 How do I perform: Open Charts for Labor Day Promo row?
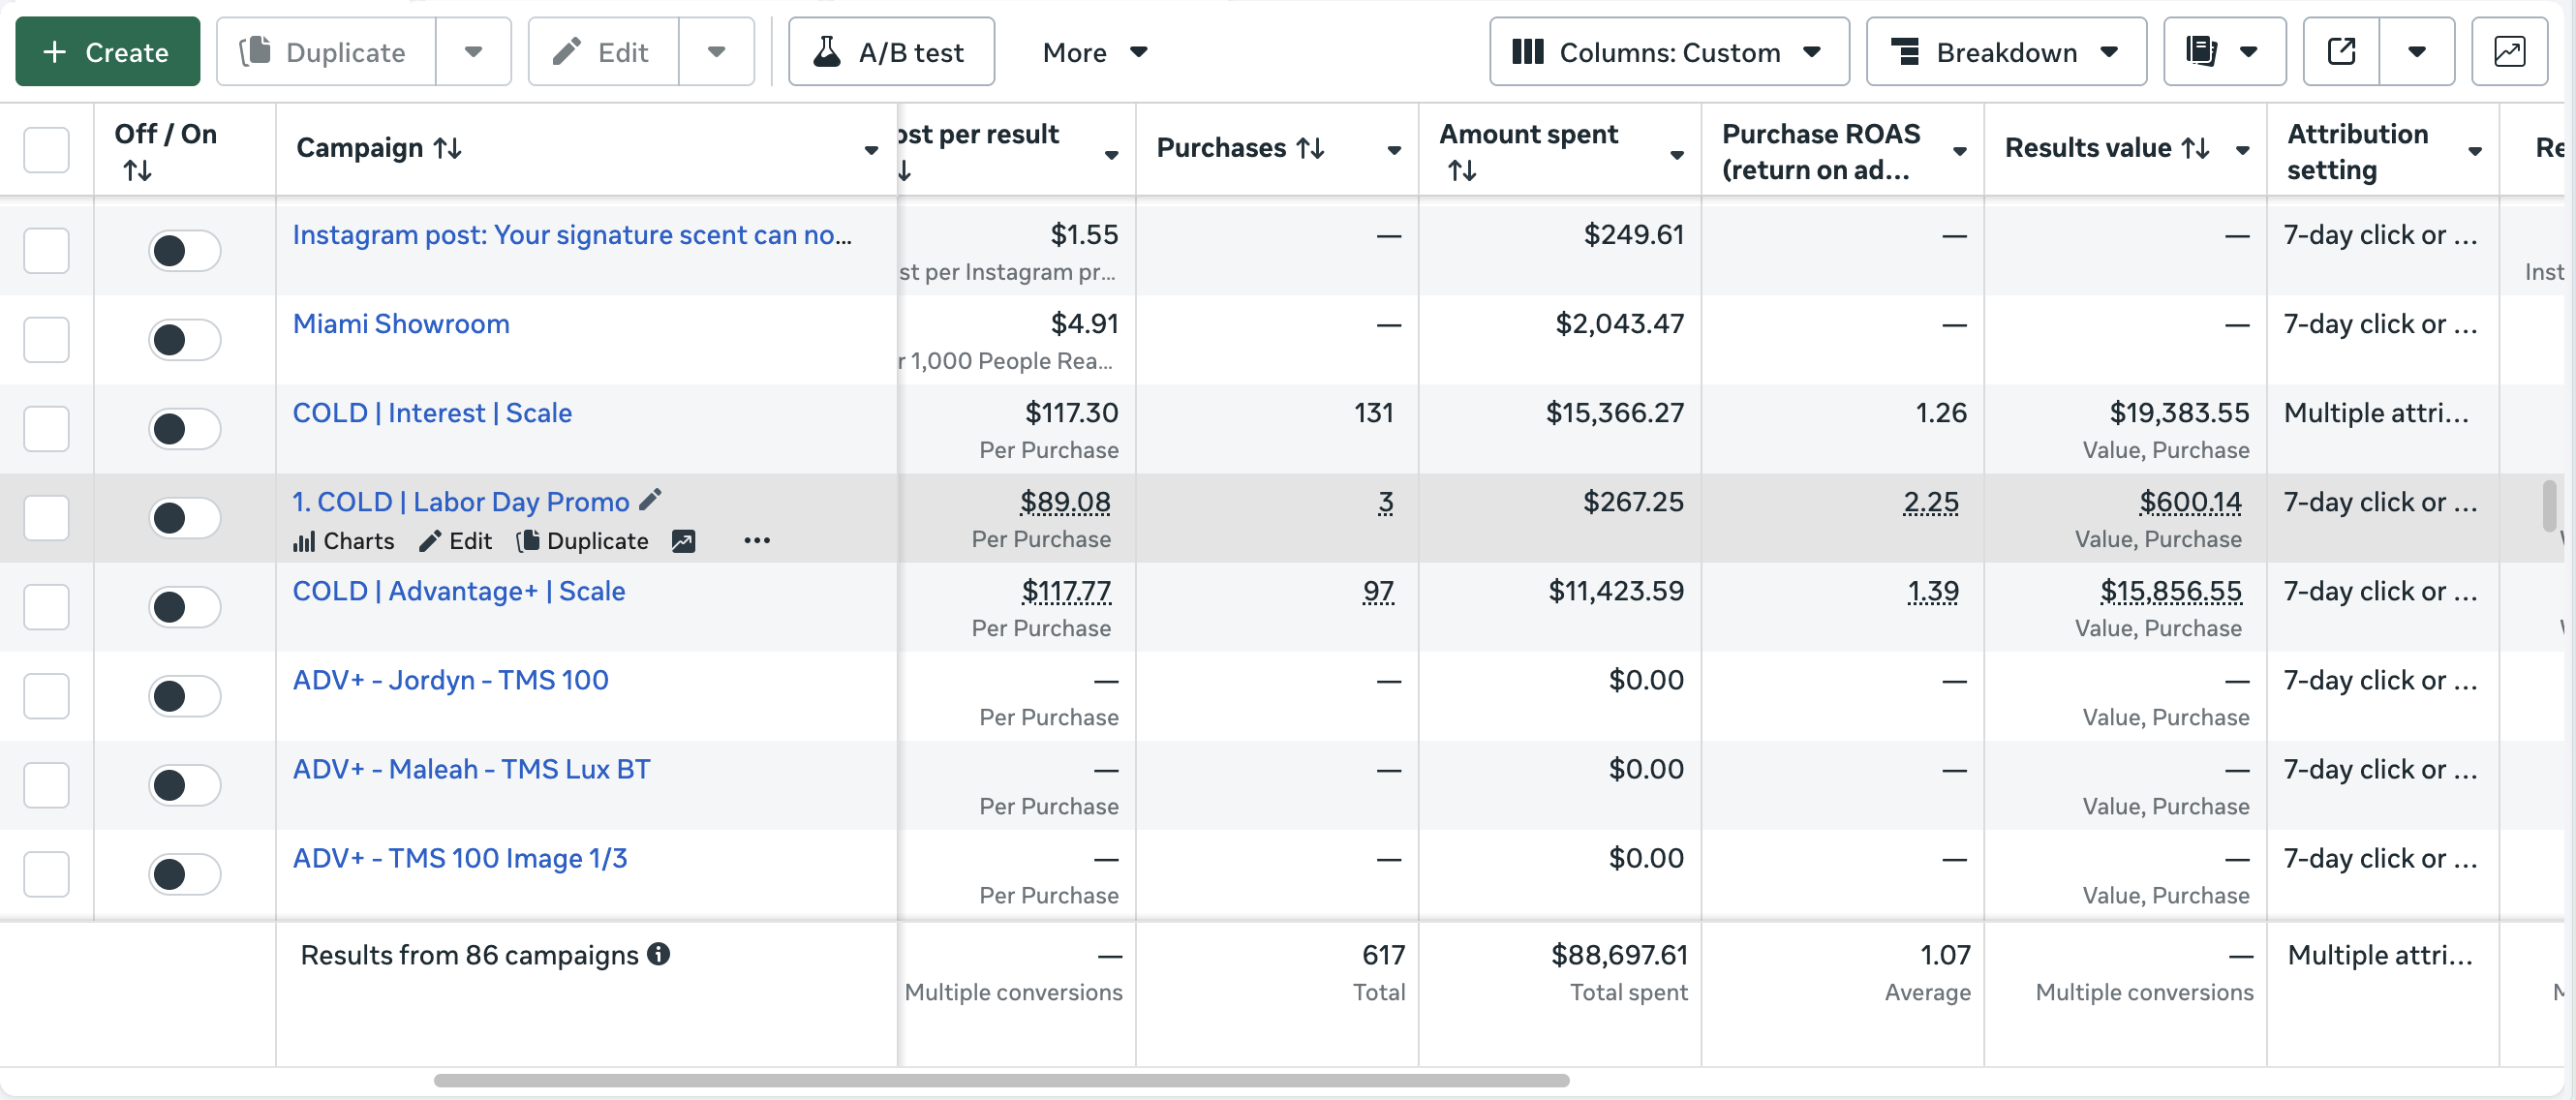[x=344, y=541]
